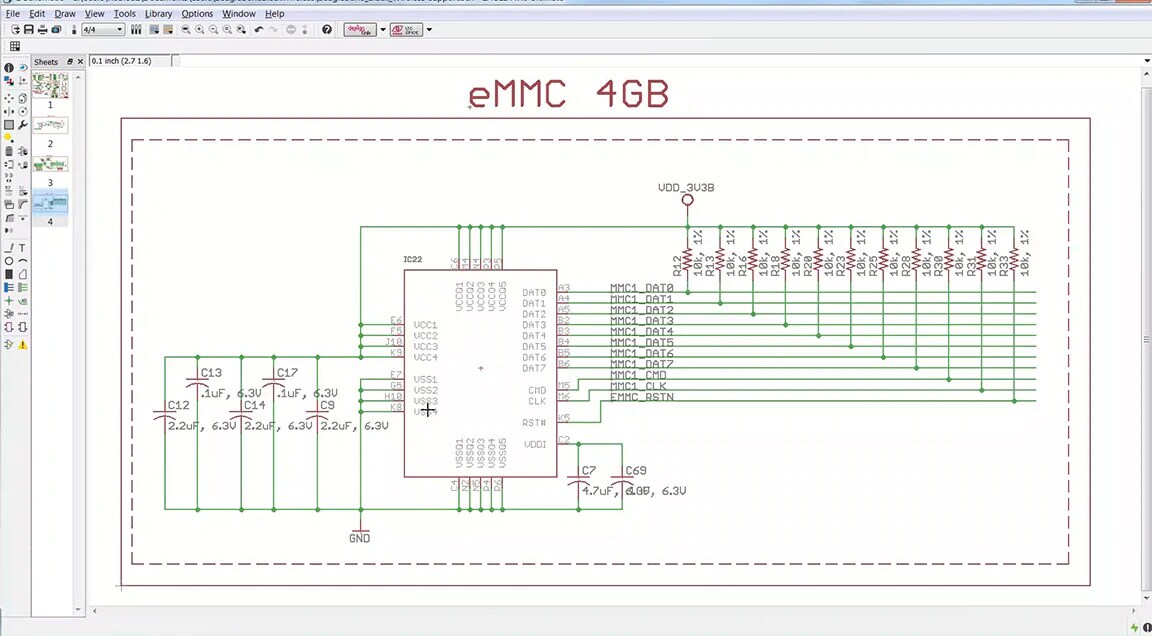Select the Info tool in the left toolbar

pos(9,67)
